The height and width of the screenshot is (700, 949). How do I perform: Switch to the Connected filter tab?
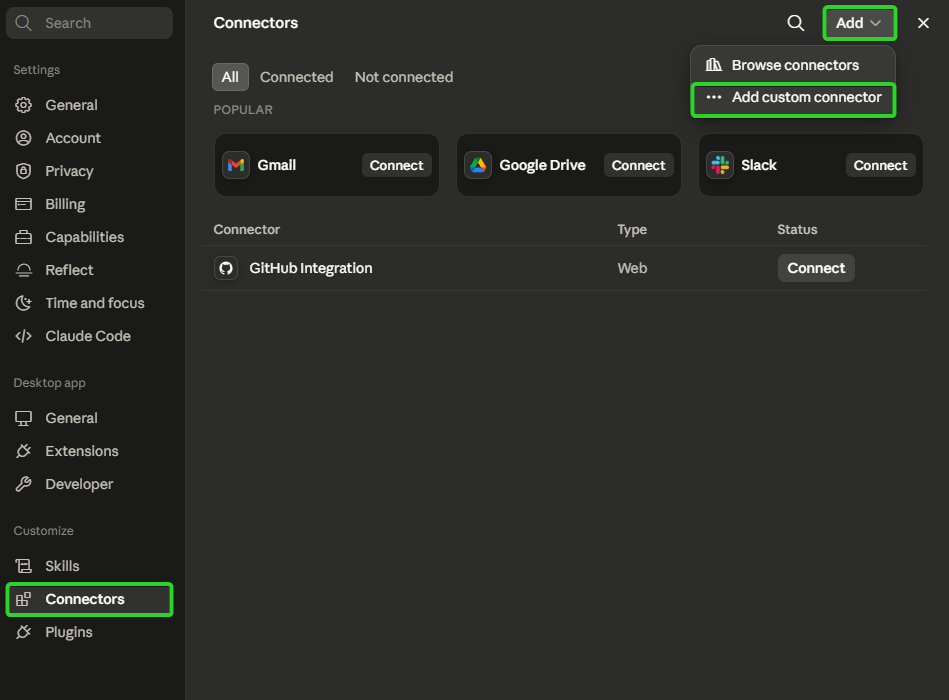click(x=297, y=77)
